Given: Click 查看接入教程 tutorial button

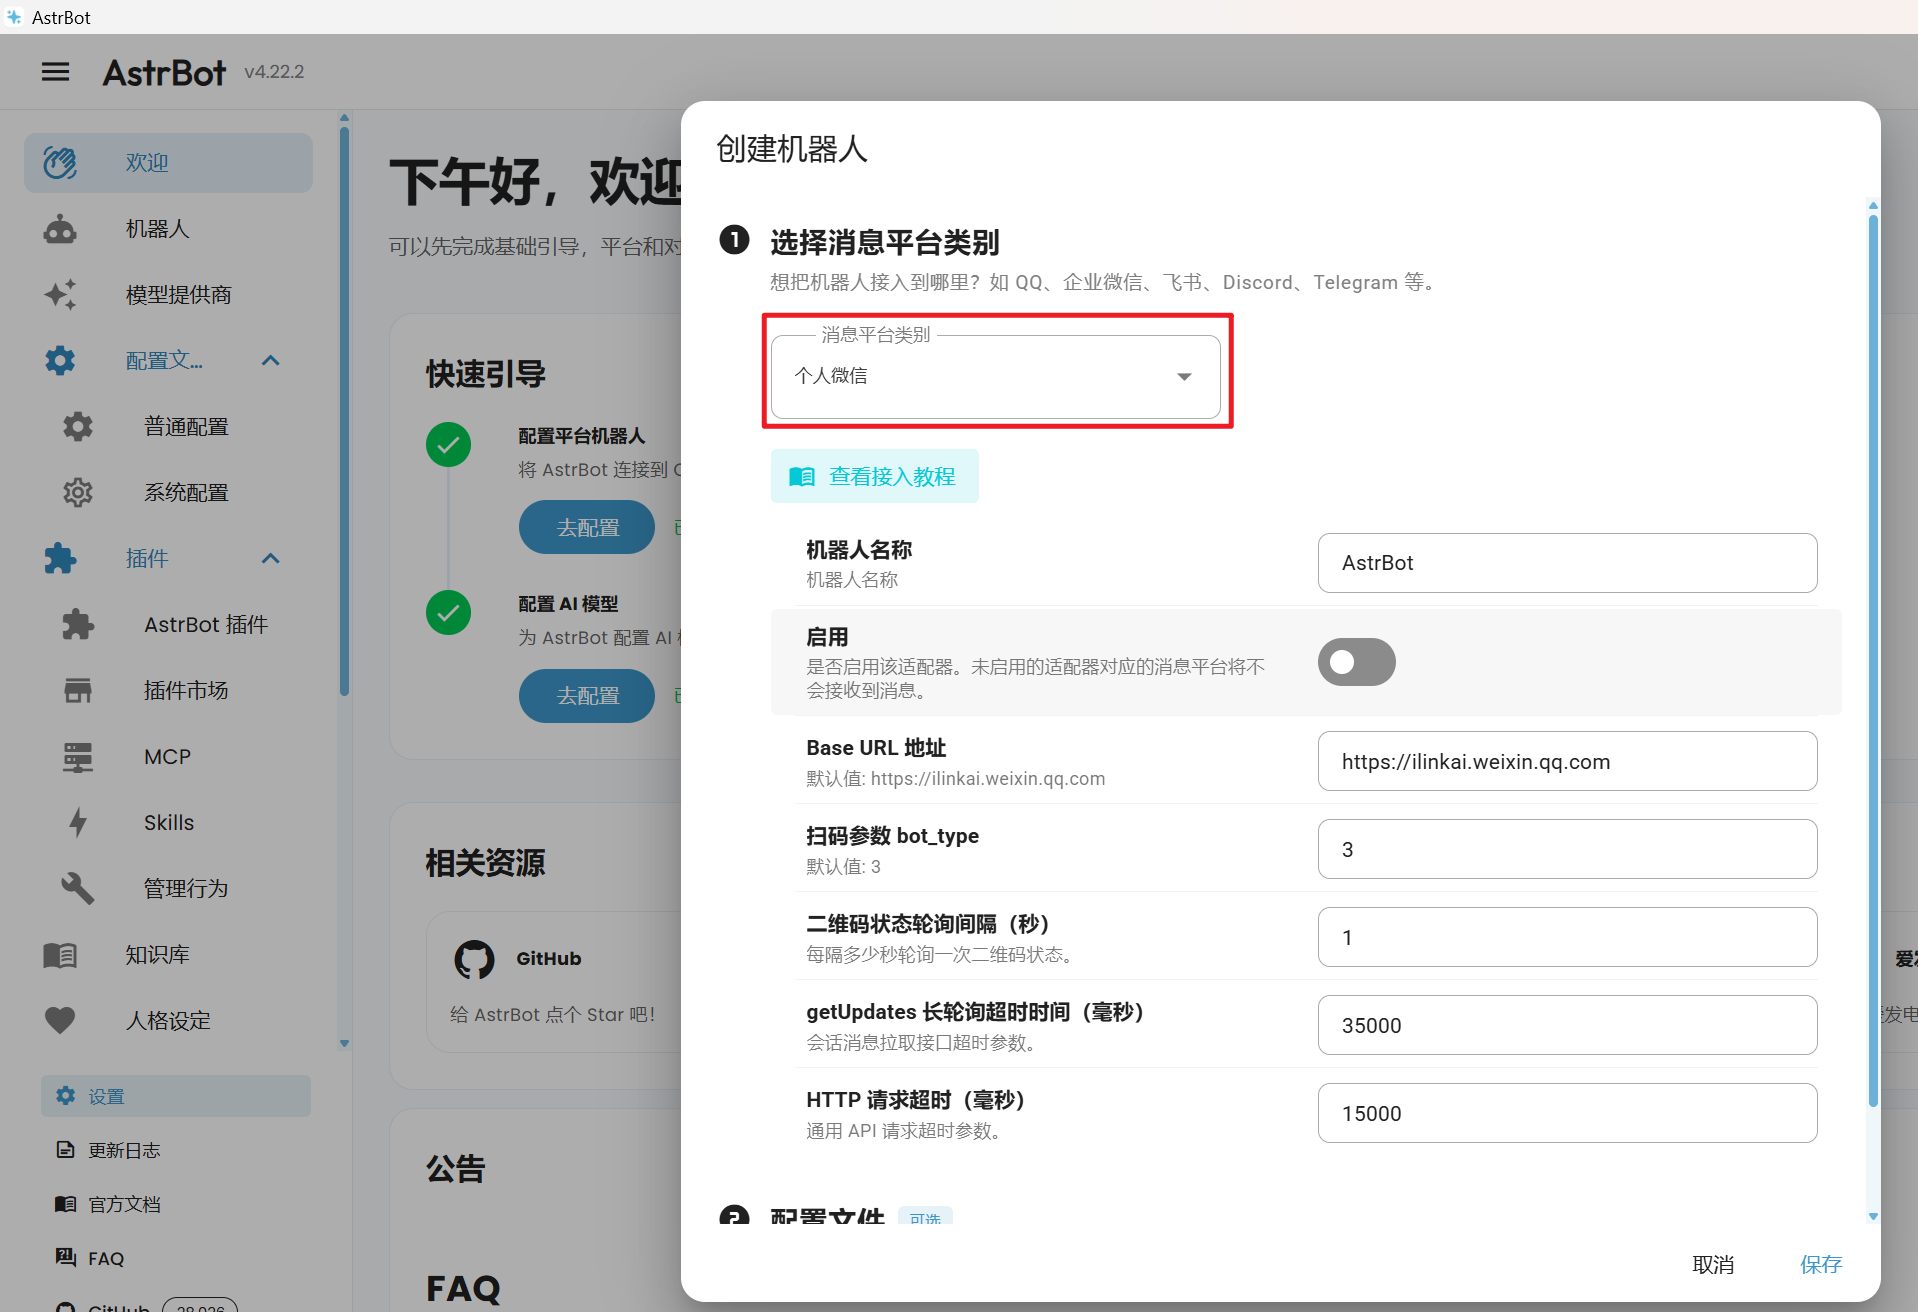Looking at the screenshot, I should (875, 476).
